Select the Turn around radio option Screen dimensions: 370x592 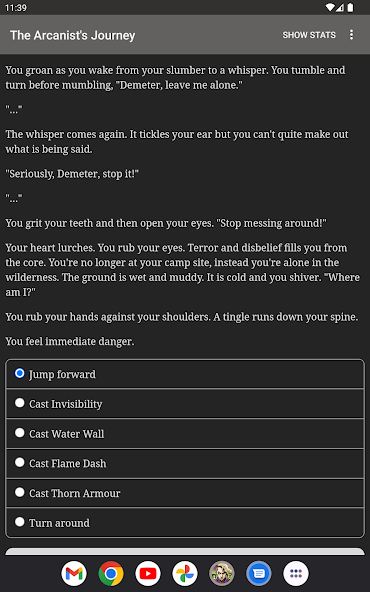pyautogui.click(x=185, y=523)
